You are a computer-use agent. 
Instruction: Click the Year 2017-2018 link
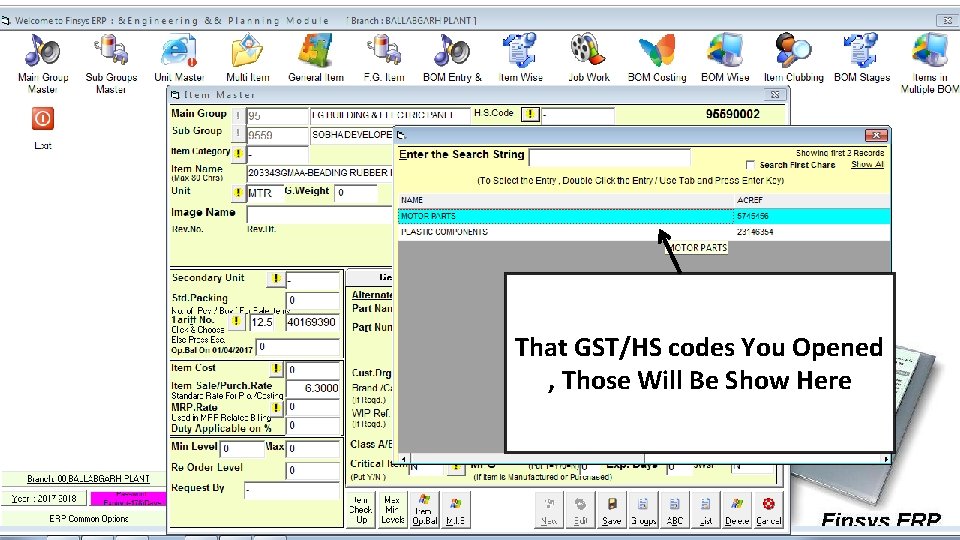(x=45, y=499)
